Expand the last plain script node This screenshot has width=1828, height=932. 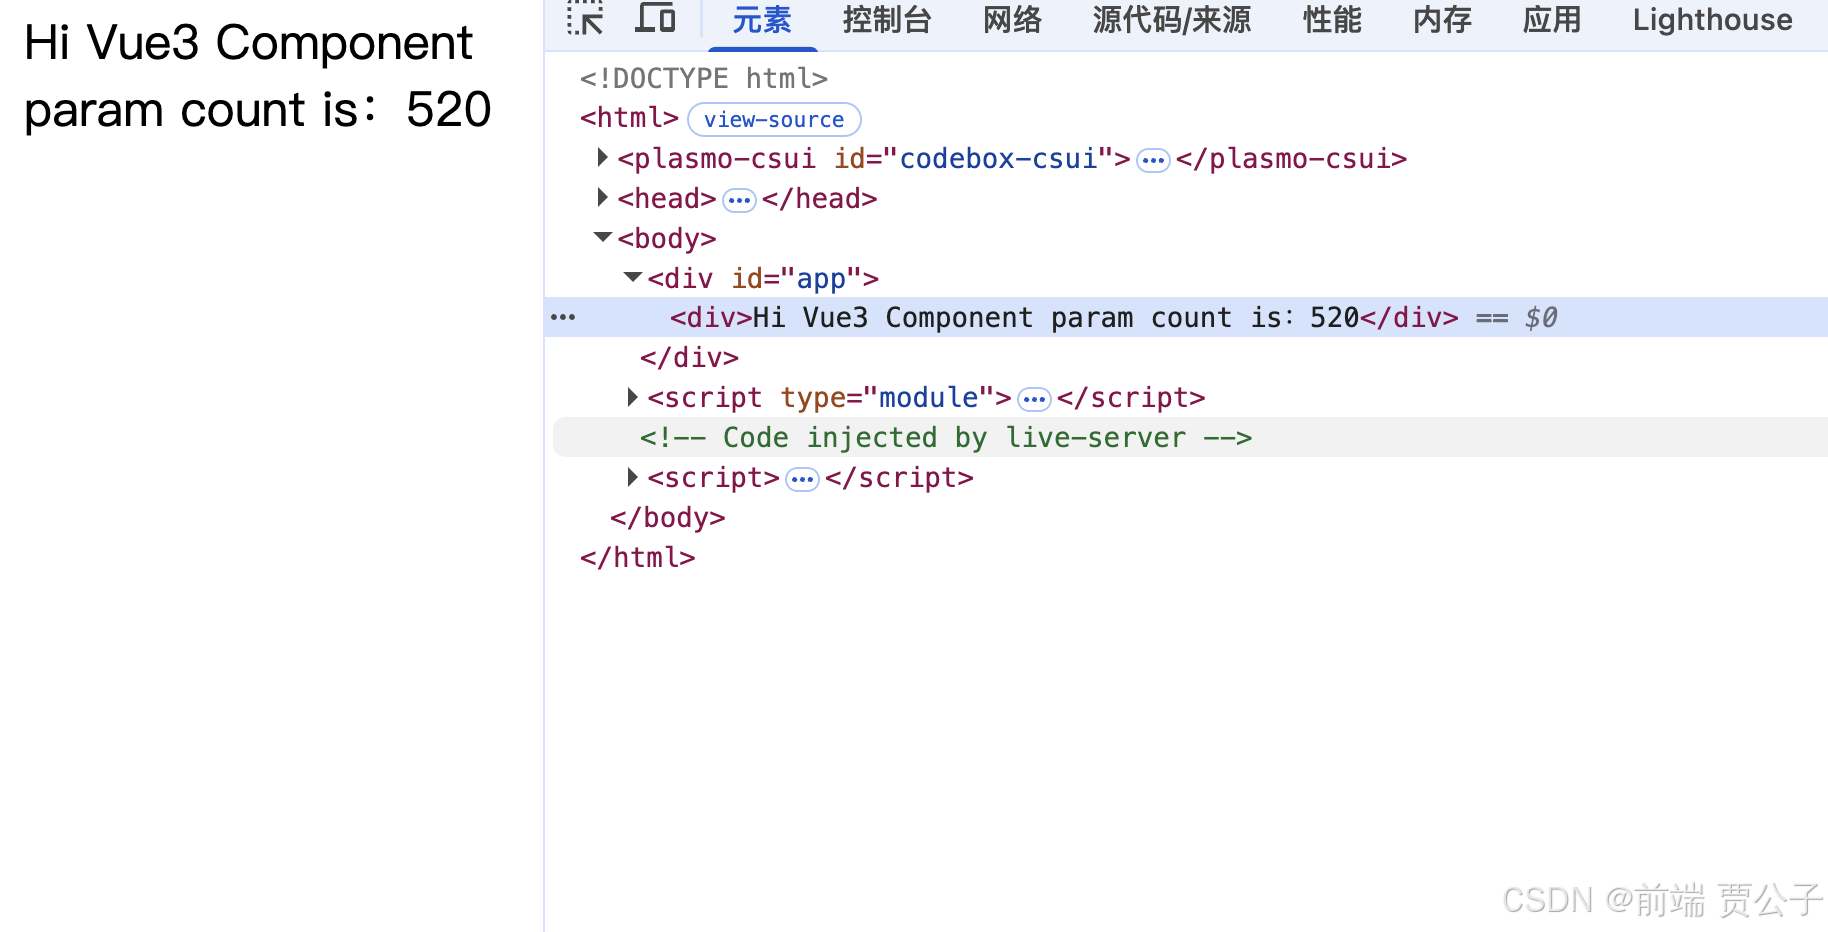[632, 478]
